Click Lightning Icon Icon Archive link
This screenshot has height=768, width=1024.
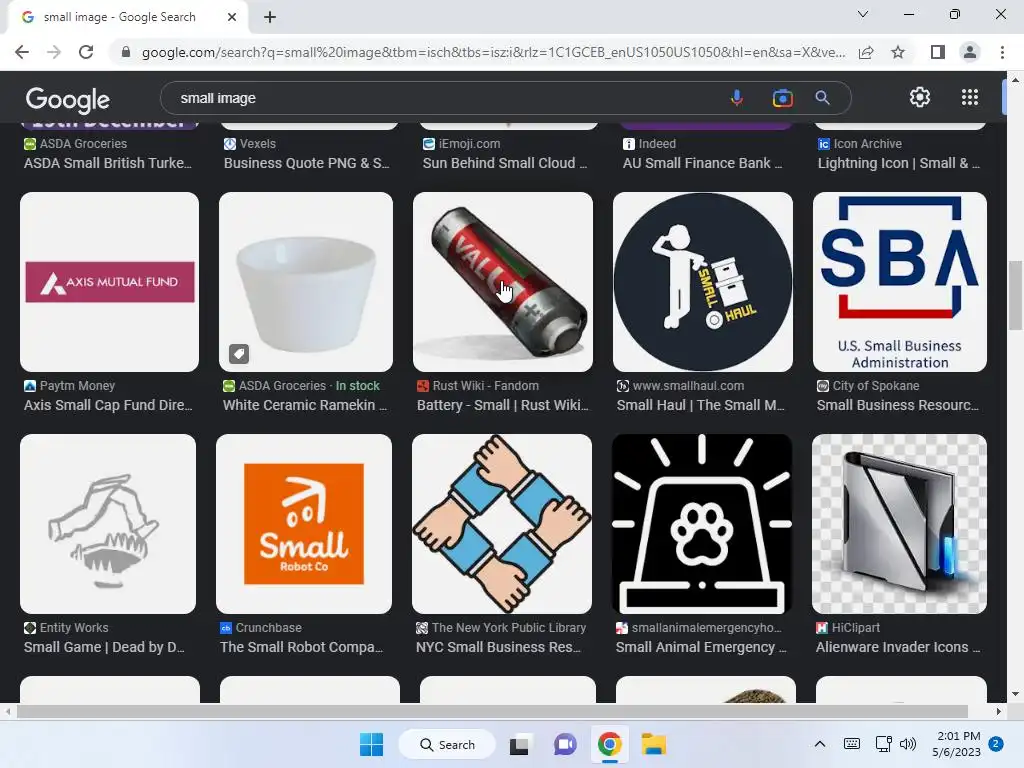pos(899,163)
